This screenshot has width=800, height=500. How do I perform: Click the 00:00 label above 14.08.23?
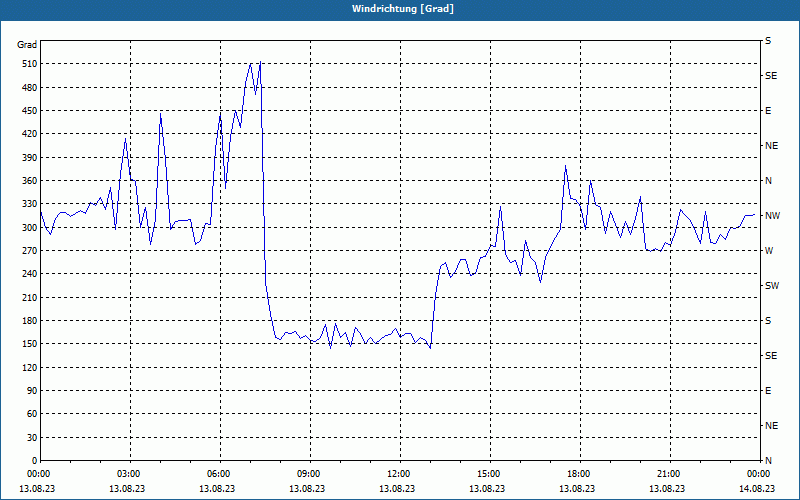click(759, 474)
